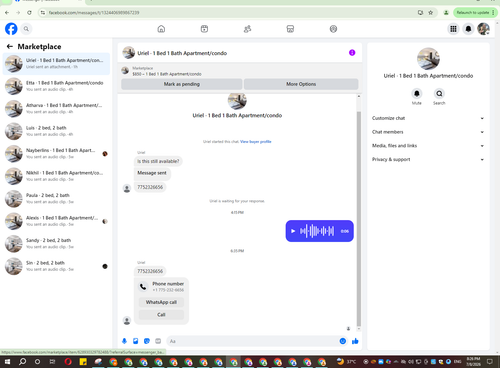The width and height of the screenshot is (500, 368).
Task: Open the emoji picker in message box
Action: click(x=343, y=341)
